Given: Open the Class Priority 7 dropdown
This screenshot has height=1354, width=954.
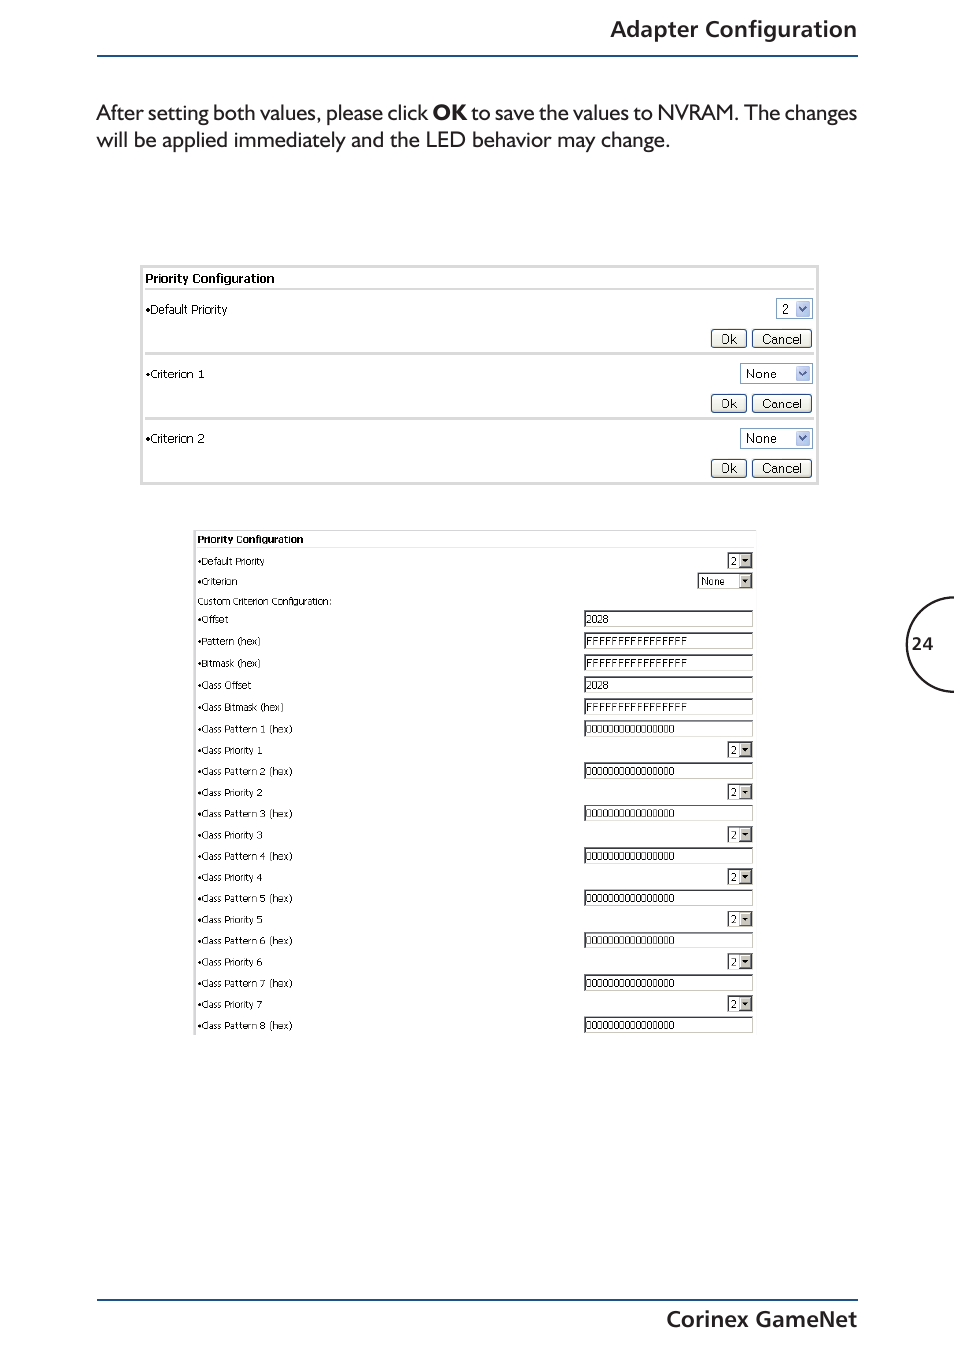Looking at the screenshot, I should point(740,1004).
